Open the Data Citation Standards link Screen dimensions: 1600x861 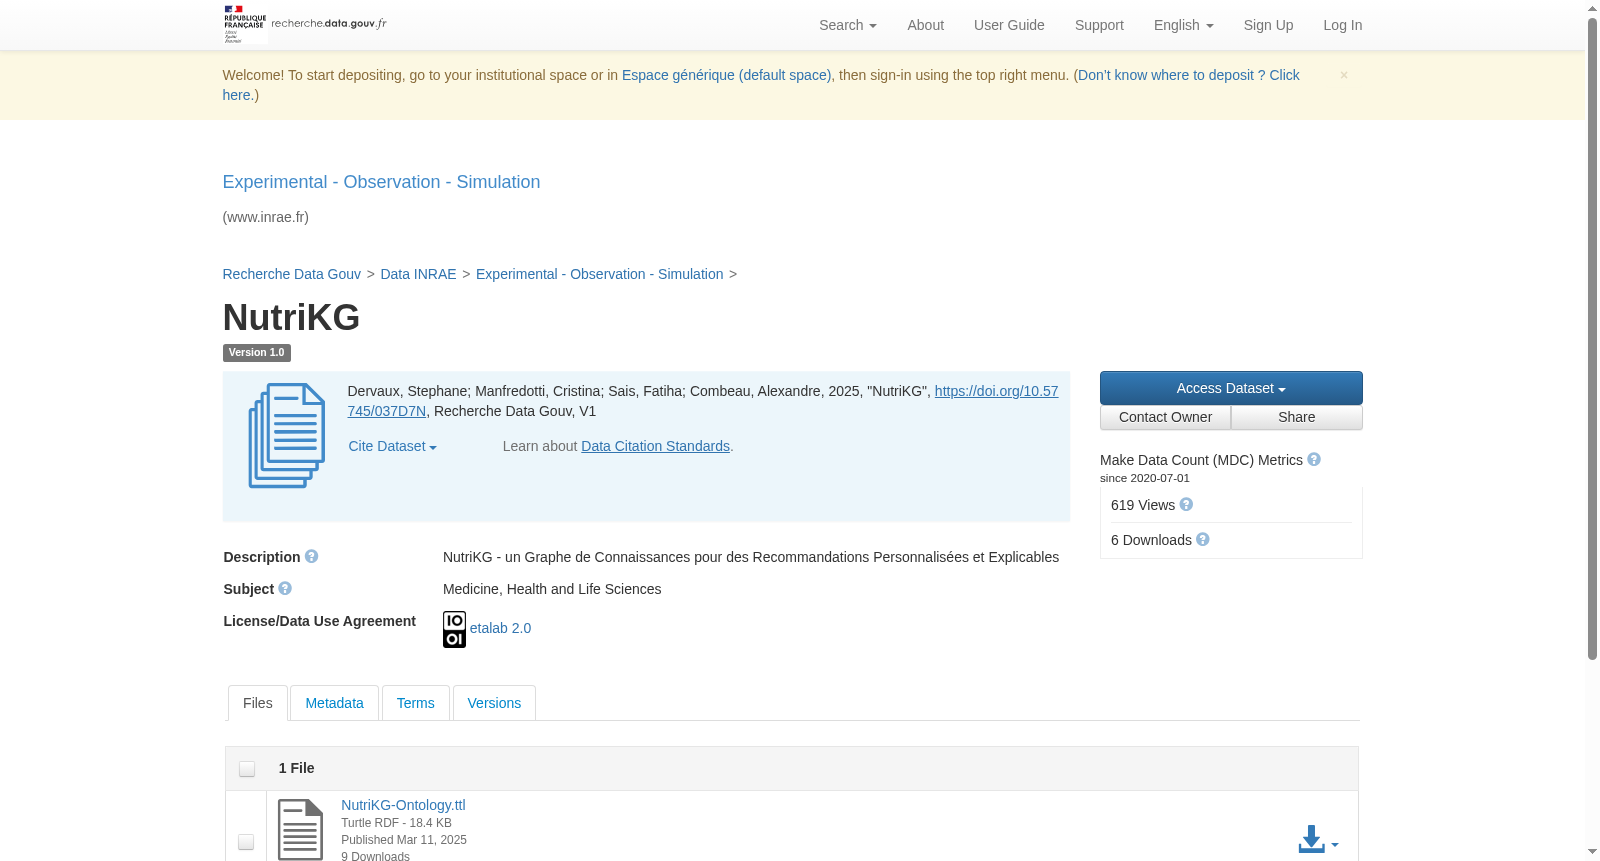point(656,446)
